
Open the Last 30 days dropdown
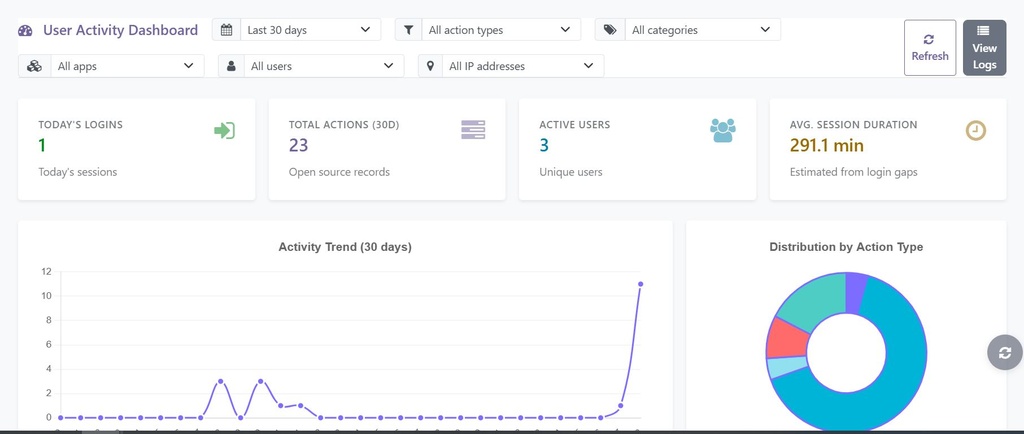pyautogui.click(x=311, y=30)
